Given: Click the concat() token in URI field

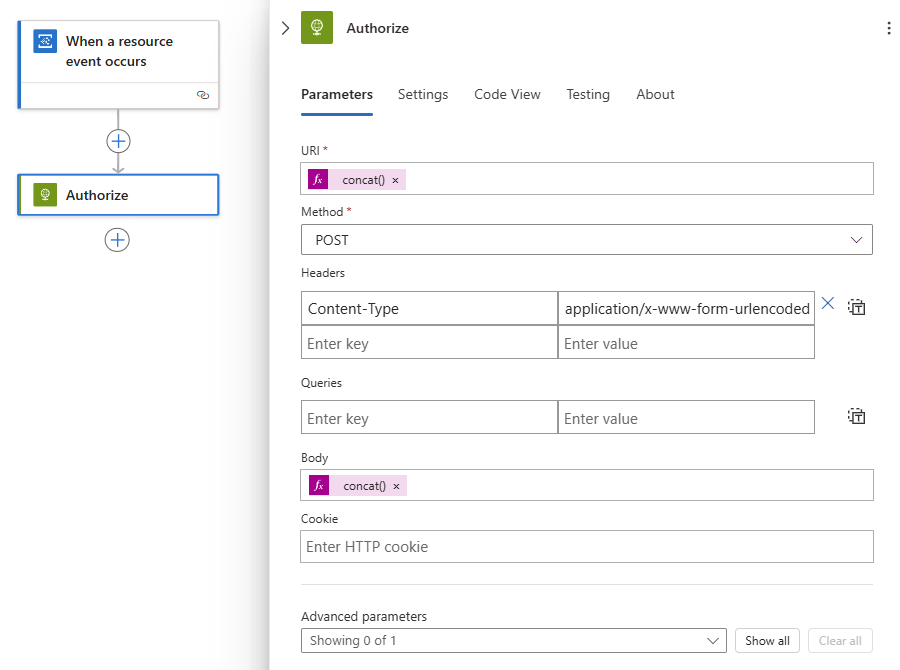Looking at the screenshot, I should (x=357, y=180).
